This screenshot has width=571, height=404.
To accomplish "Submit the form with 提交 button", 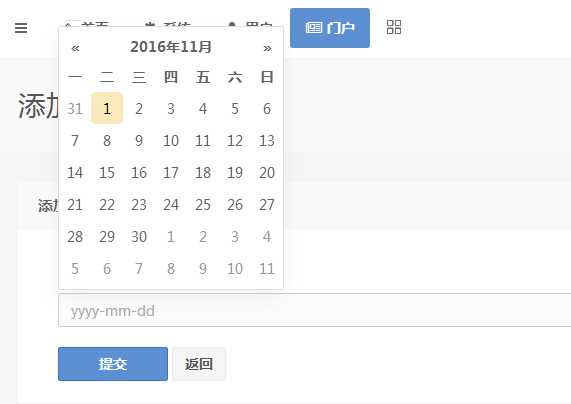I will [x=113, y=364].
